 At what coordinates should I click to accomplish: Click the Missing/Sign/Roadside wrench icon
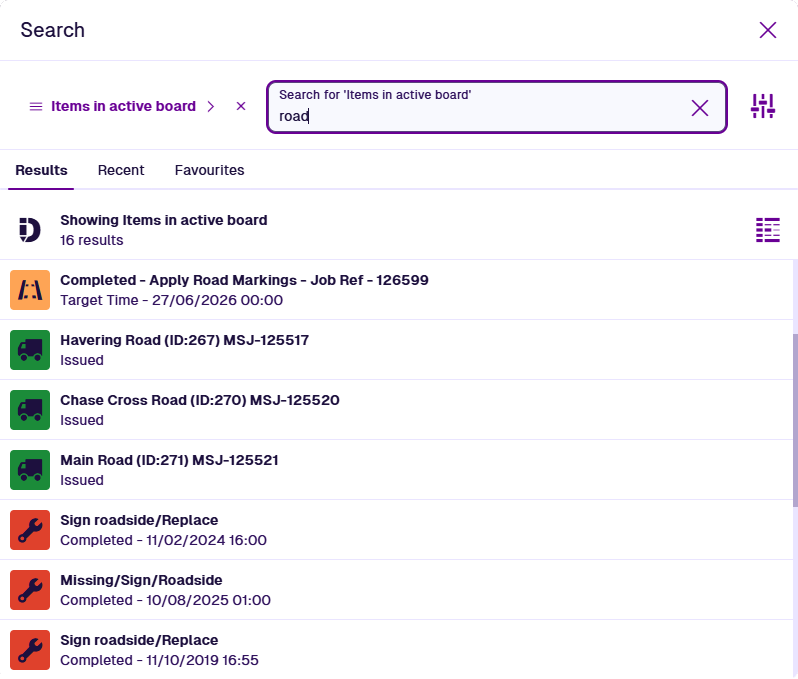pyautogui.click(x=30, y=590)
